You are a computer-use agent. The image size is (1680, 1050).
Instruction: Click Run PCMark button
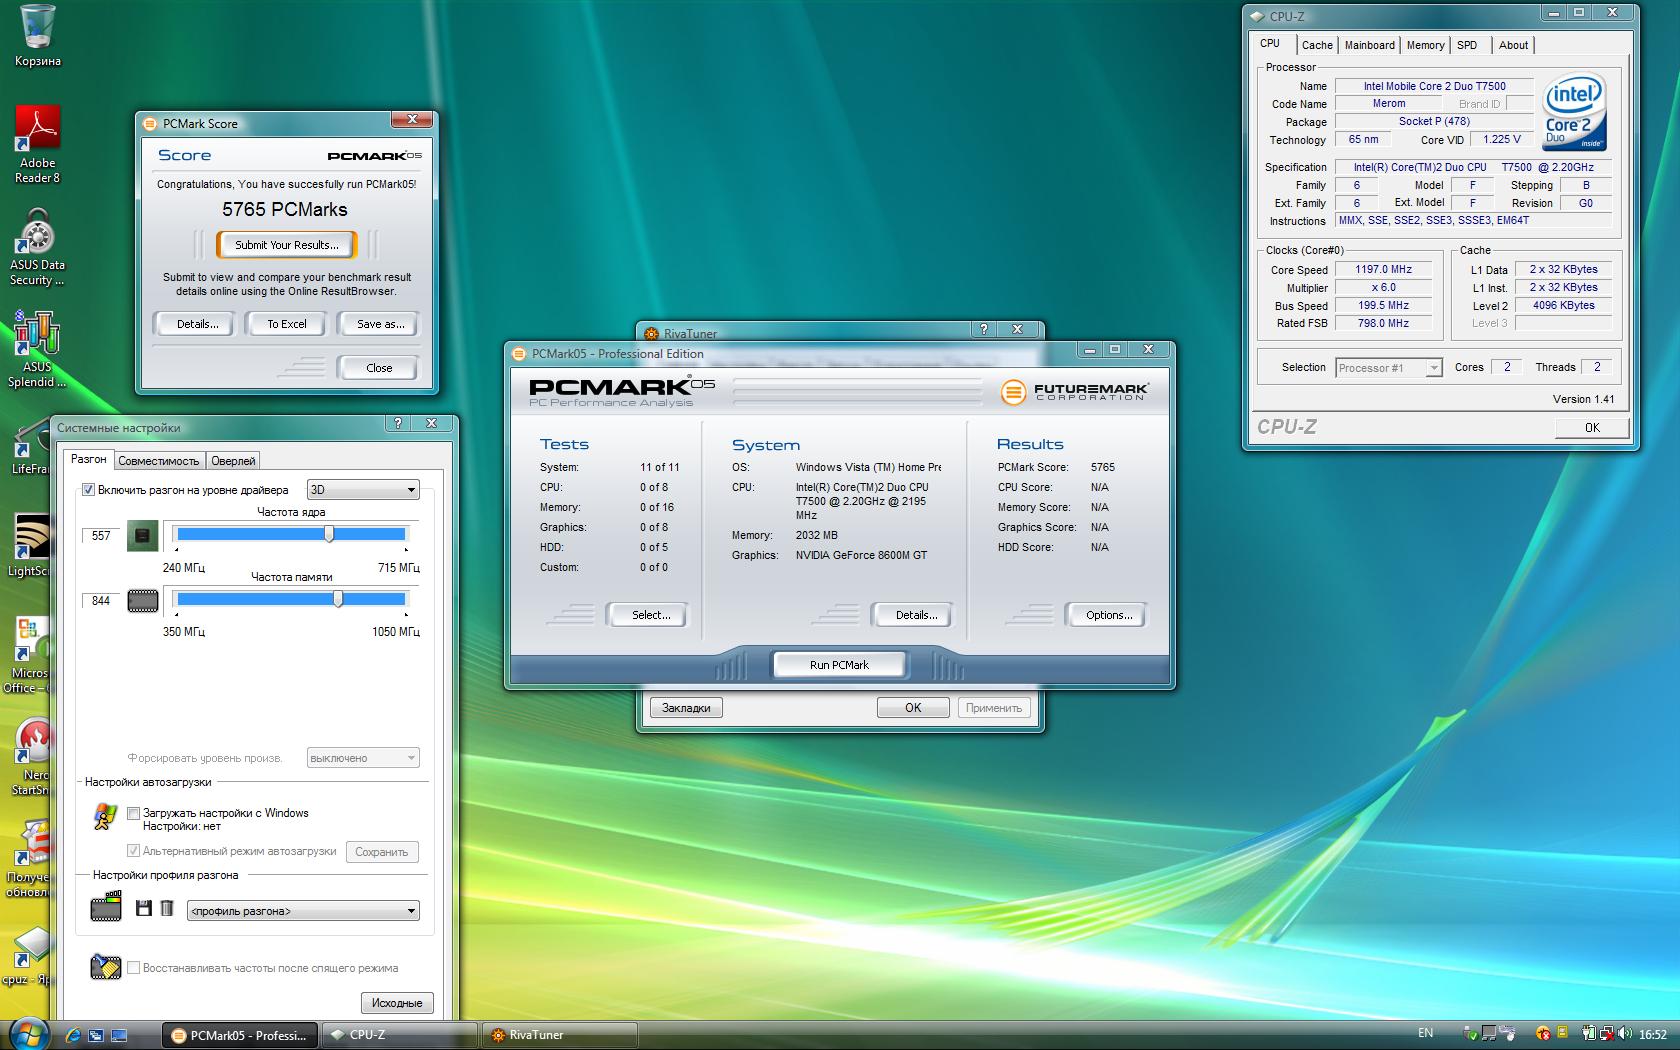click(x=839, y=665)
